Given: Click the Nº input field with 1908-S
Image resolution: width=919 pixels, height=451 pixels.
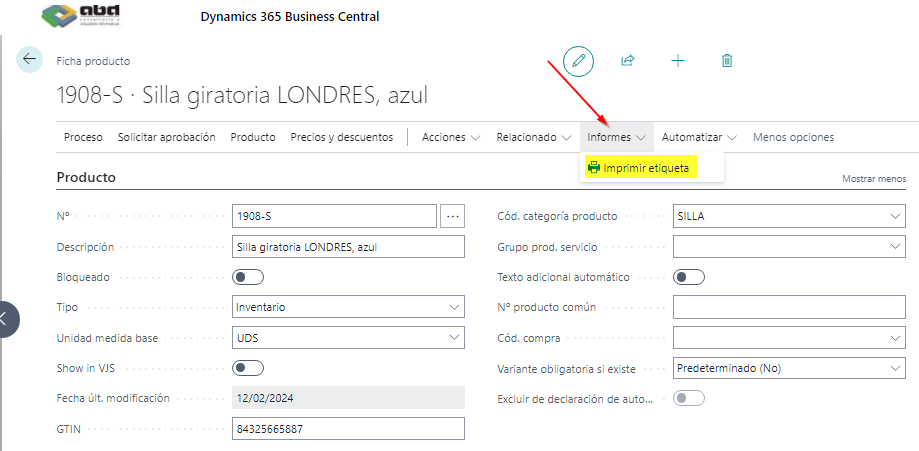Looking at the screenshot, I should (x=335, y=216).
